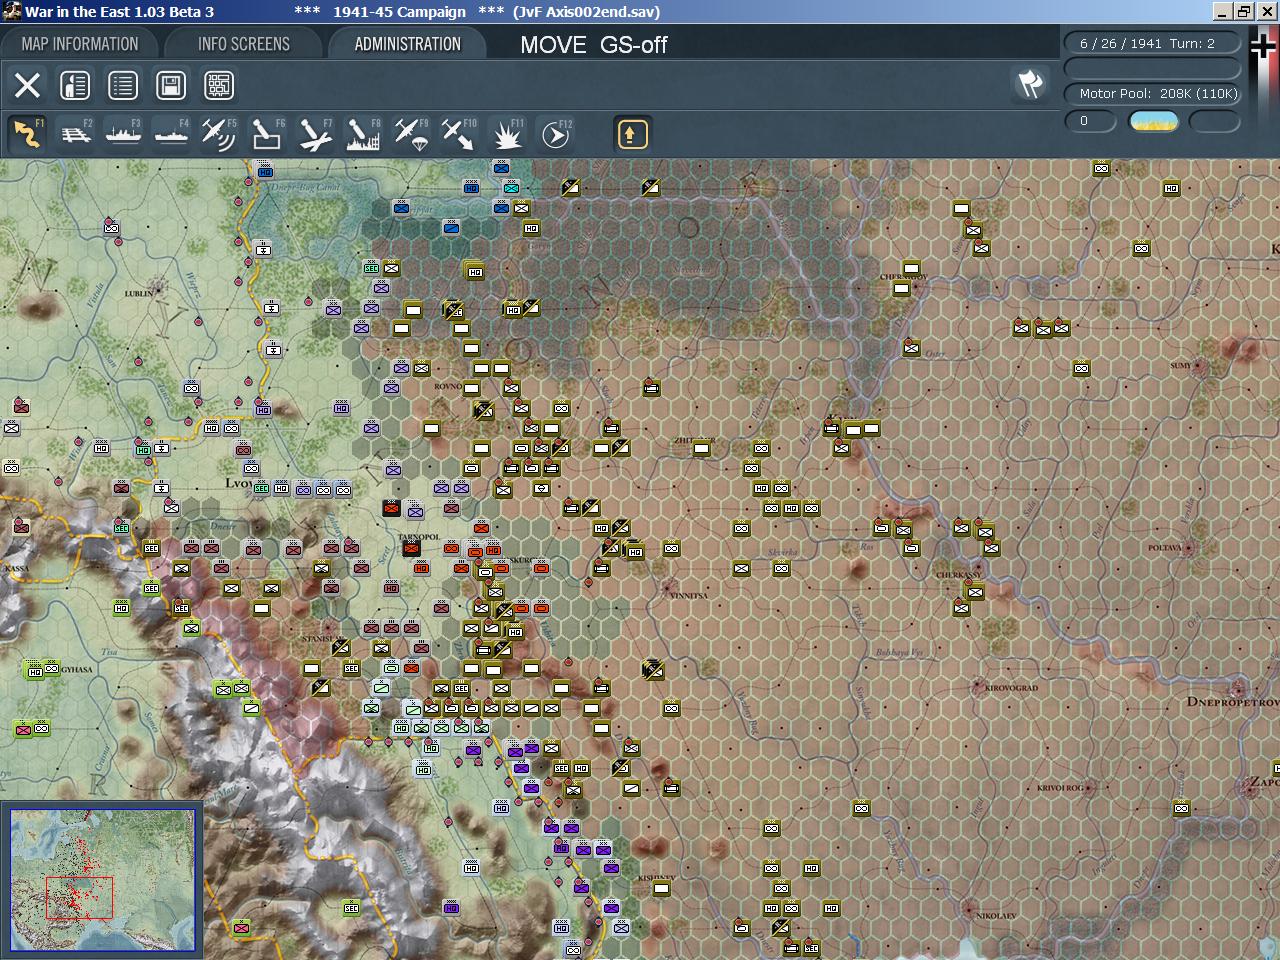Choose Amphibious Transport mode F4

tap(172, 134)
